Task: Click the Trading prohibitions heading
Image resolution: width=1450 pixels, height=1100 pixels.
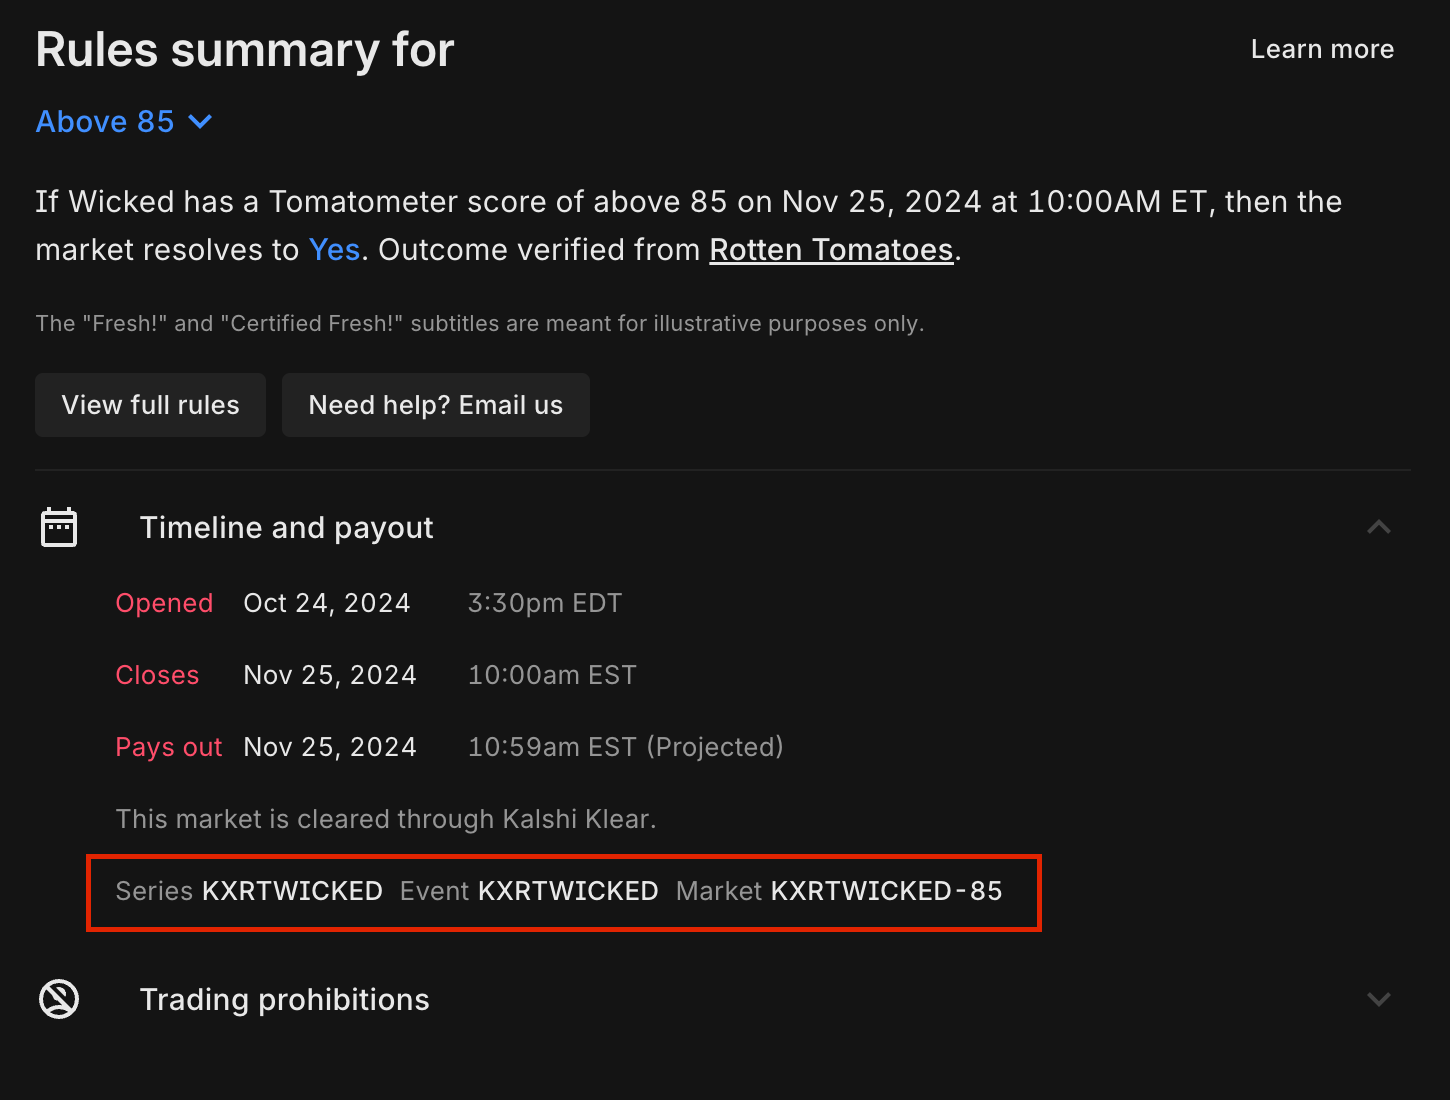Action: [284, 1000]
